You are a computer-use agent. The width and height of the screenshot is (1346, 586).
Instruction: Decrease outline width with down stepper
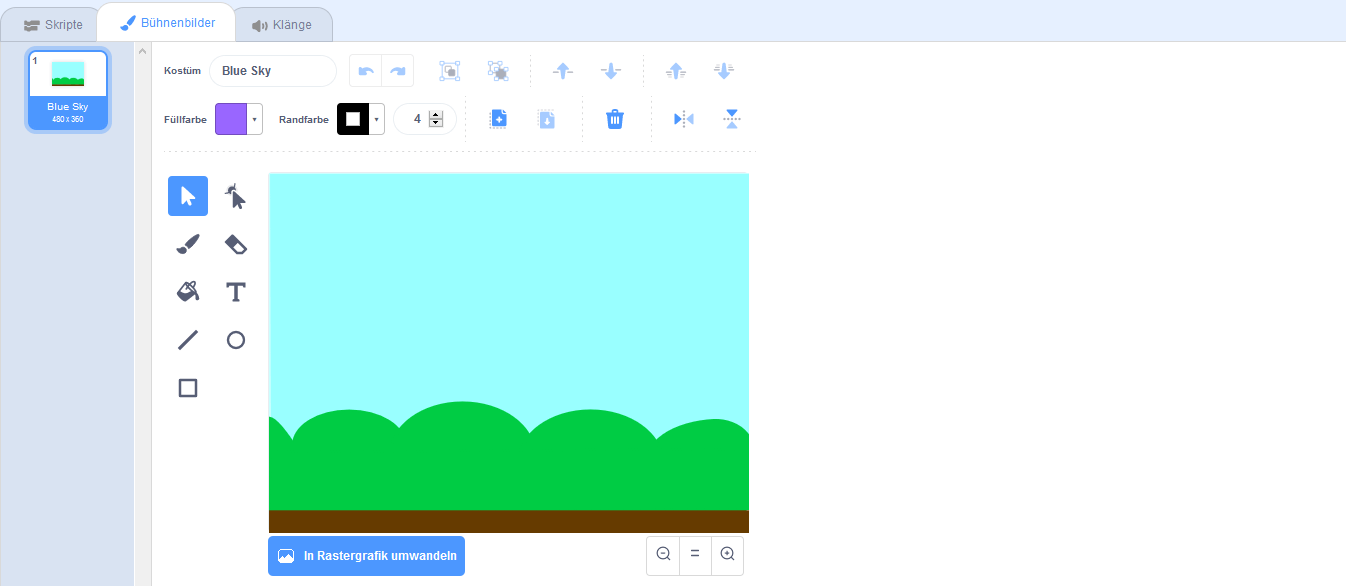pos(435,123)
